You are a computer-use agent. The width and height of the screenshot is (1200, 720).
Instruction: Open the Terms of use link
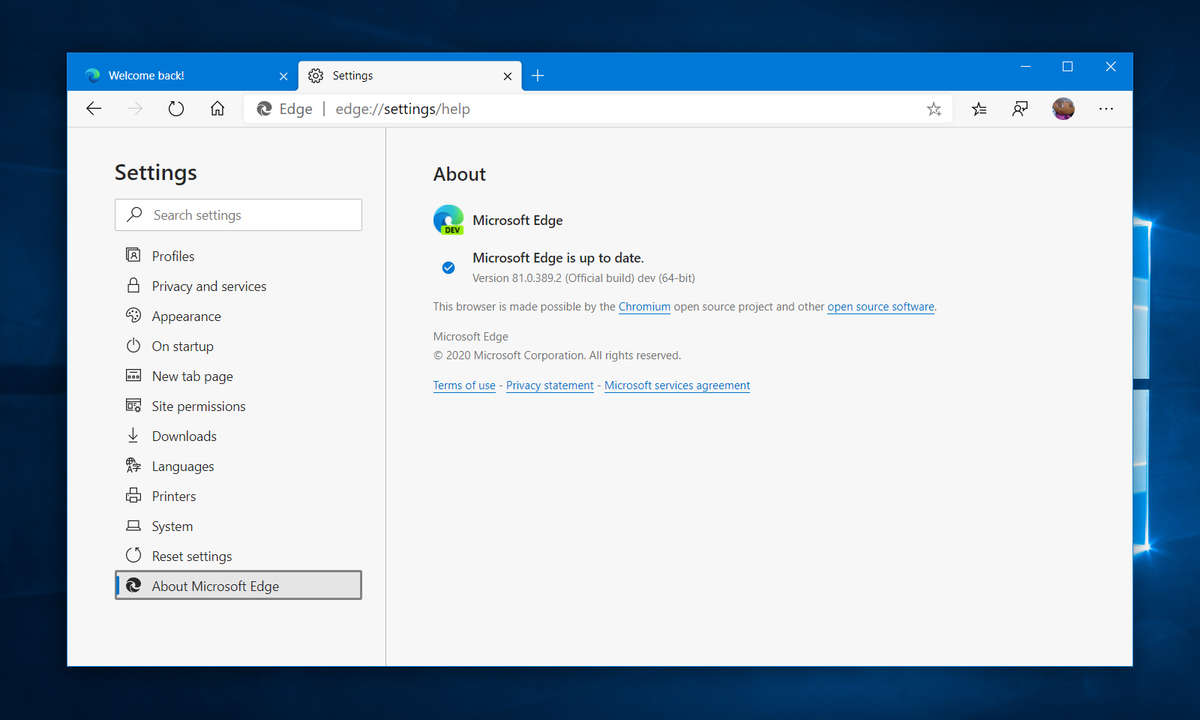point(464,385)
